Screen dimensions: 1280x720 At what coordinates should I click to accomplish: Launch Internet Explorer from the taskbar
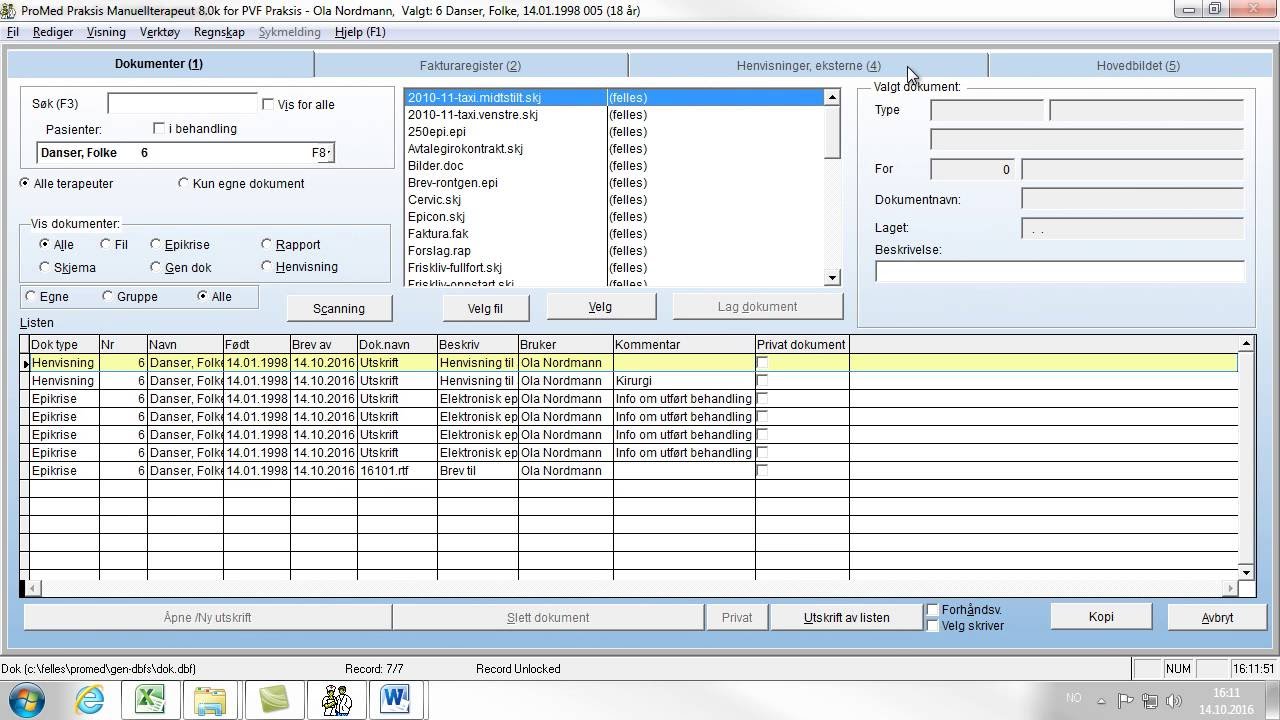90,699
